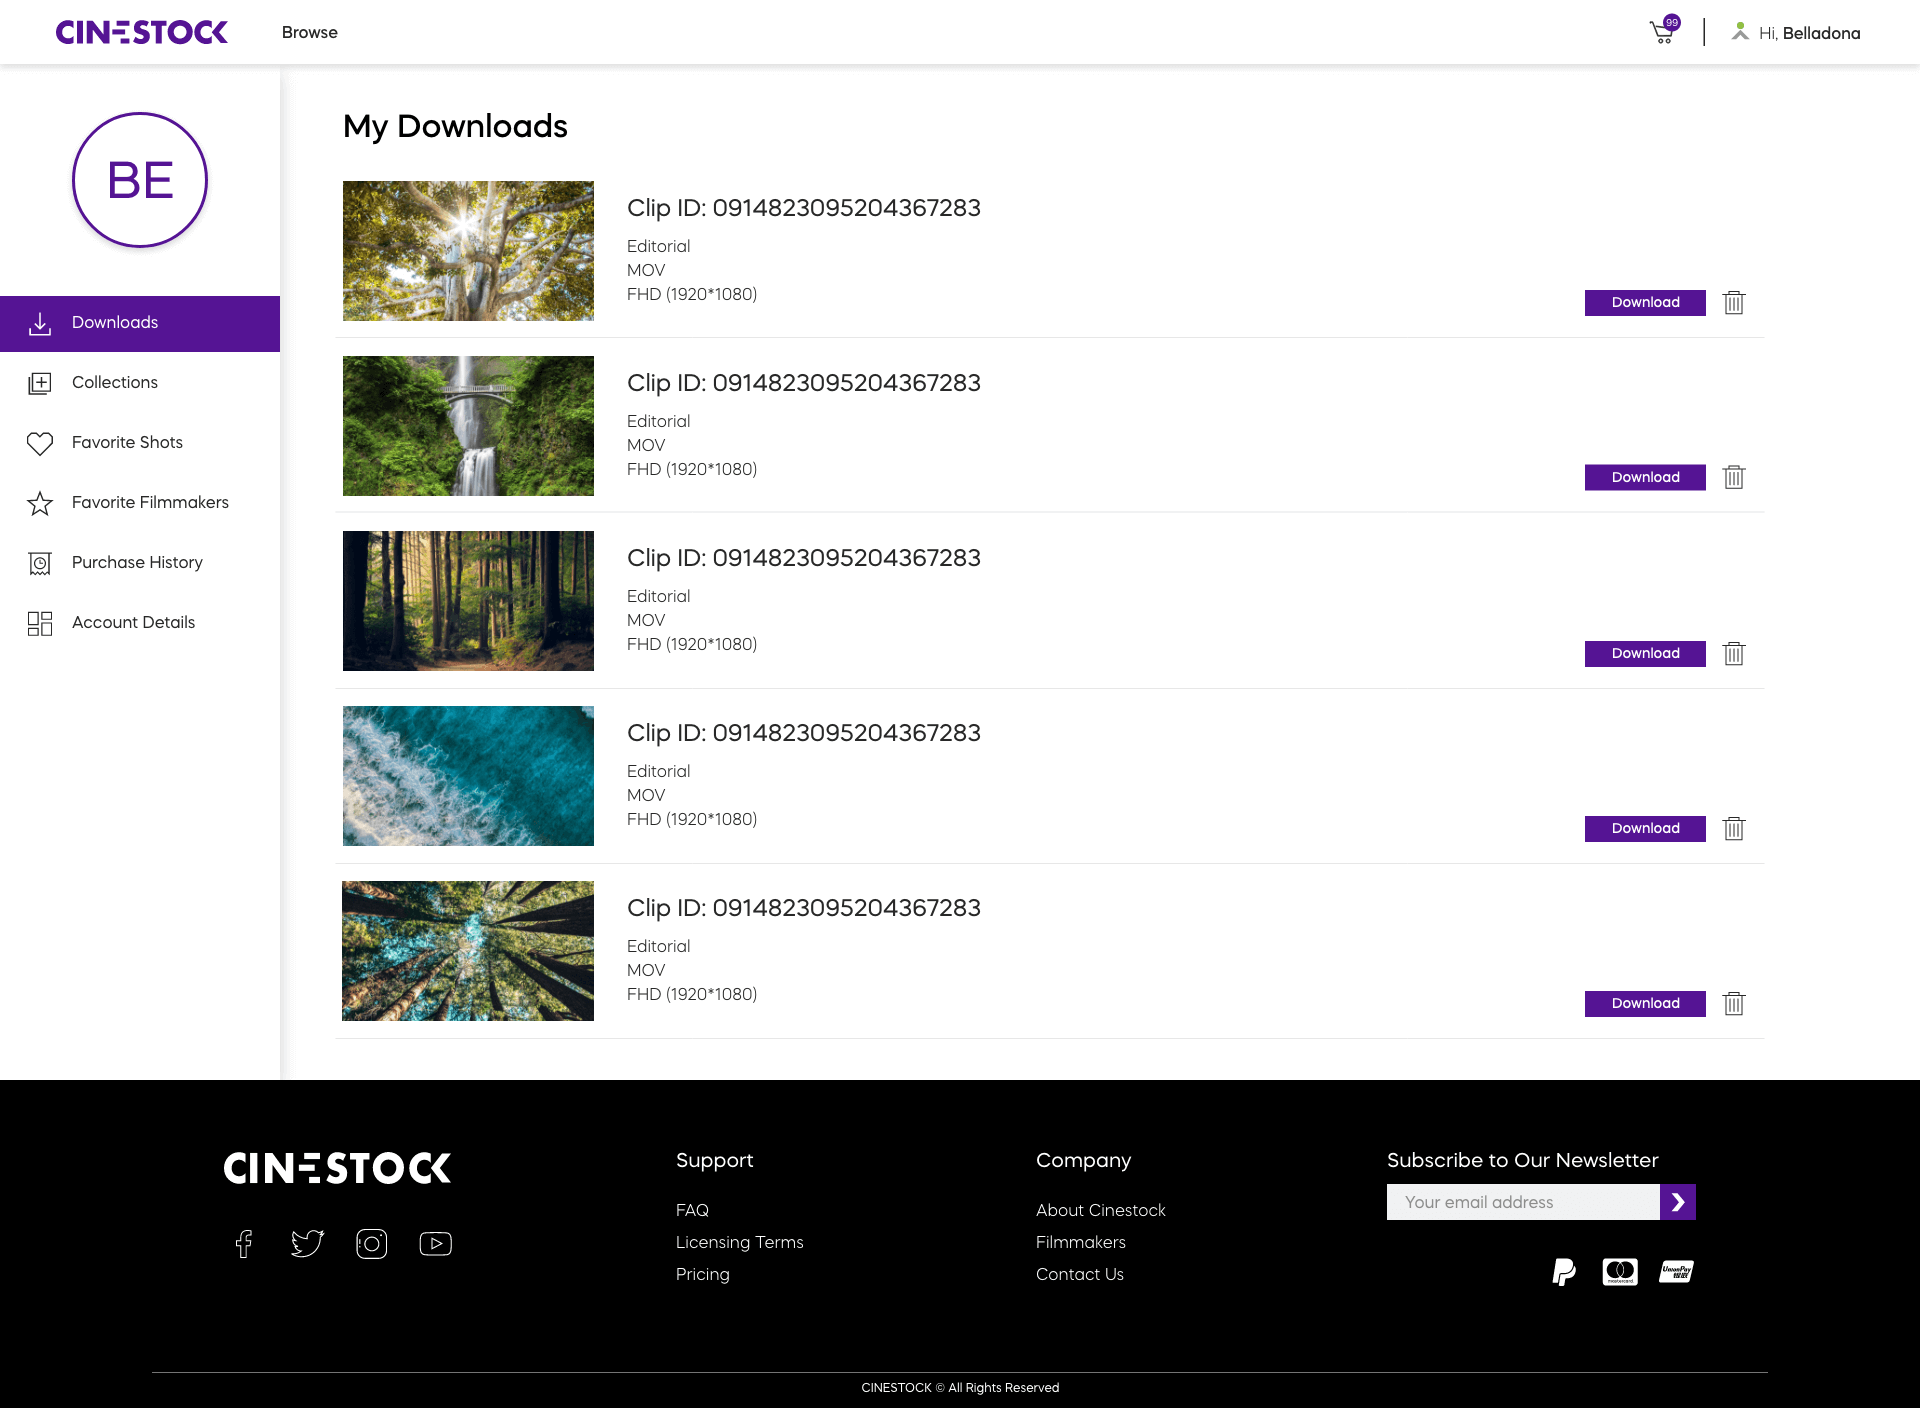Click the user profile icon
This screenshot has width=1920, height=1408.
[x=1740, y=33]
